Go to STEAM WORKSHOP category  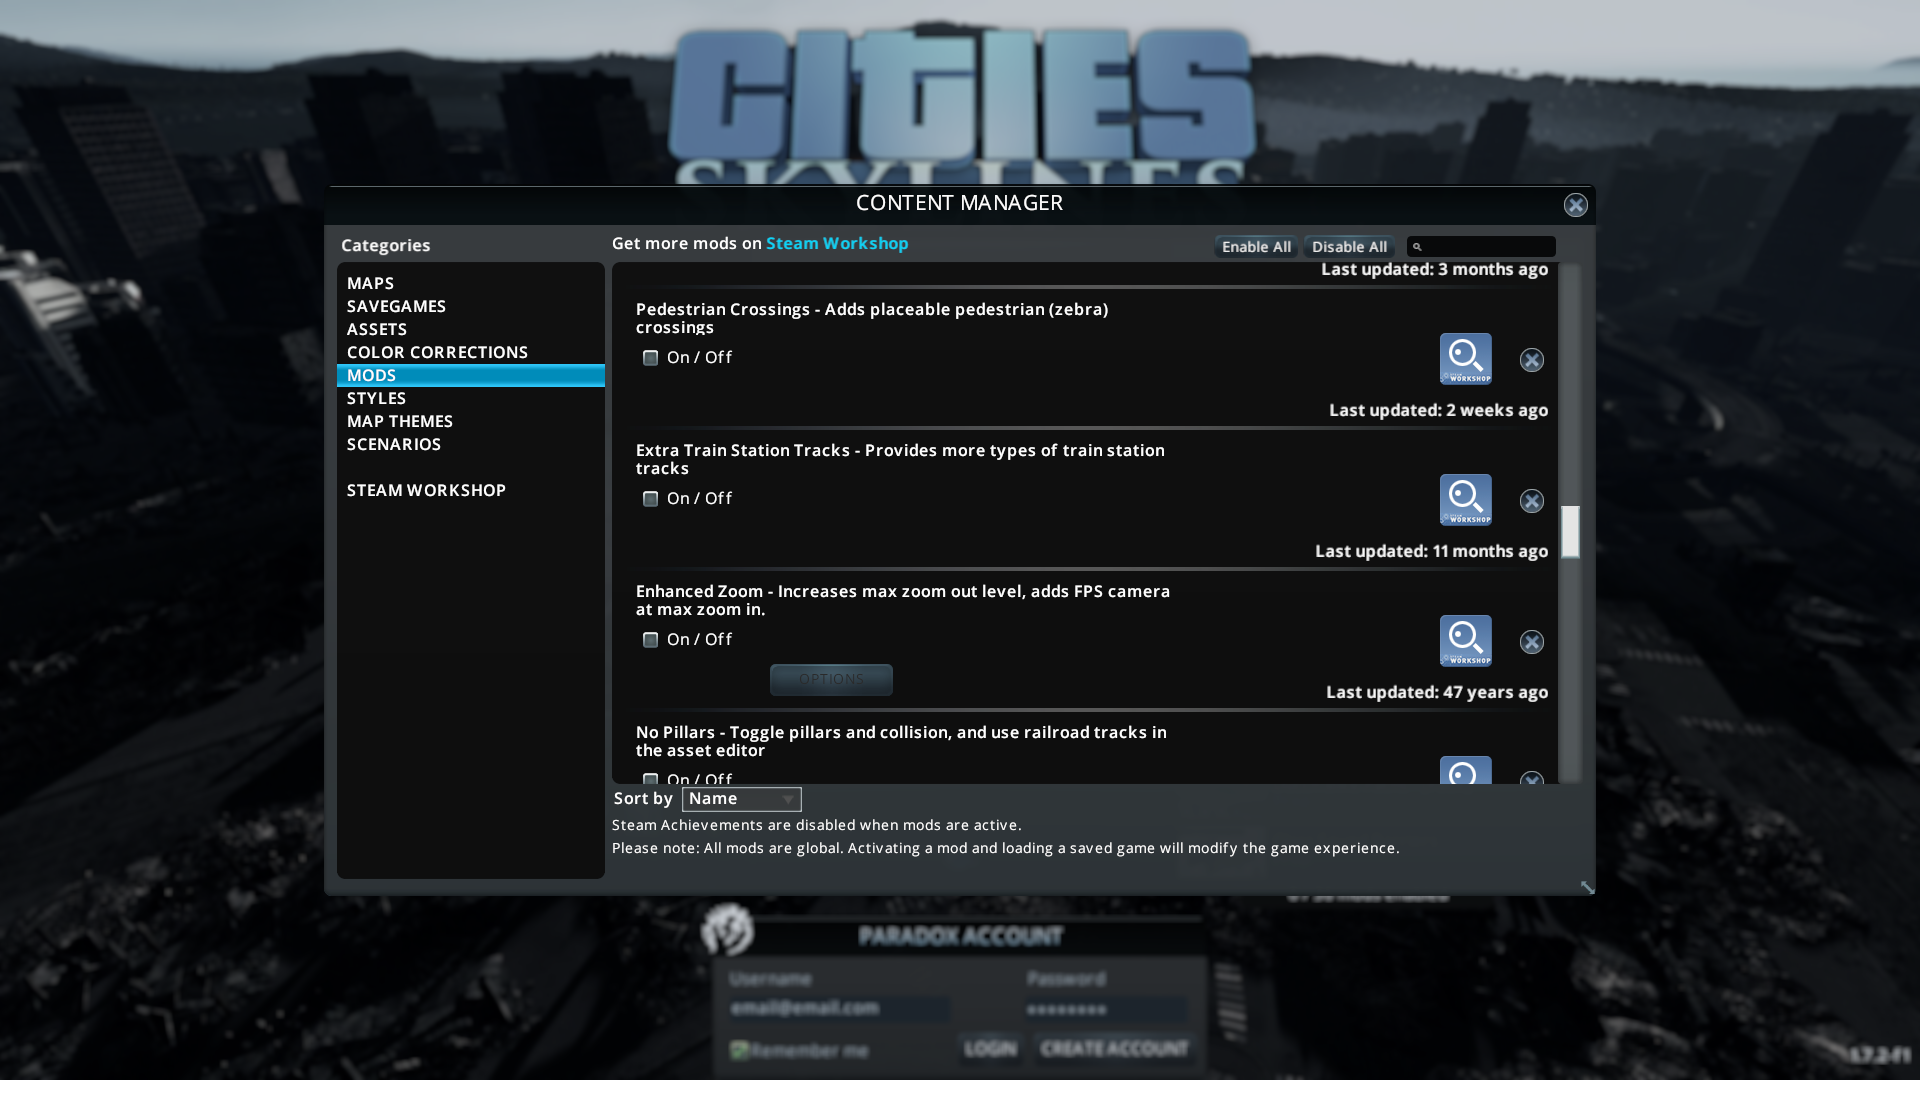pos(426,490)
